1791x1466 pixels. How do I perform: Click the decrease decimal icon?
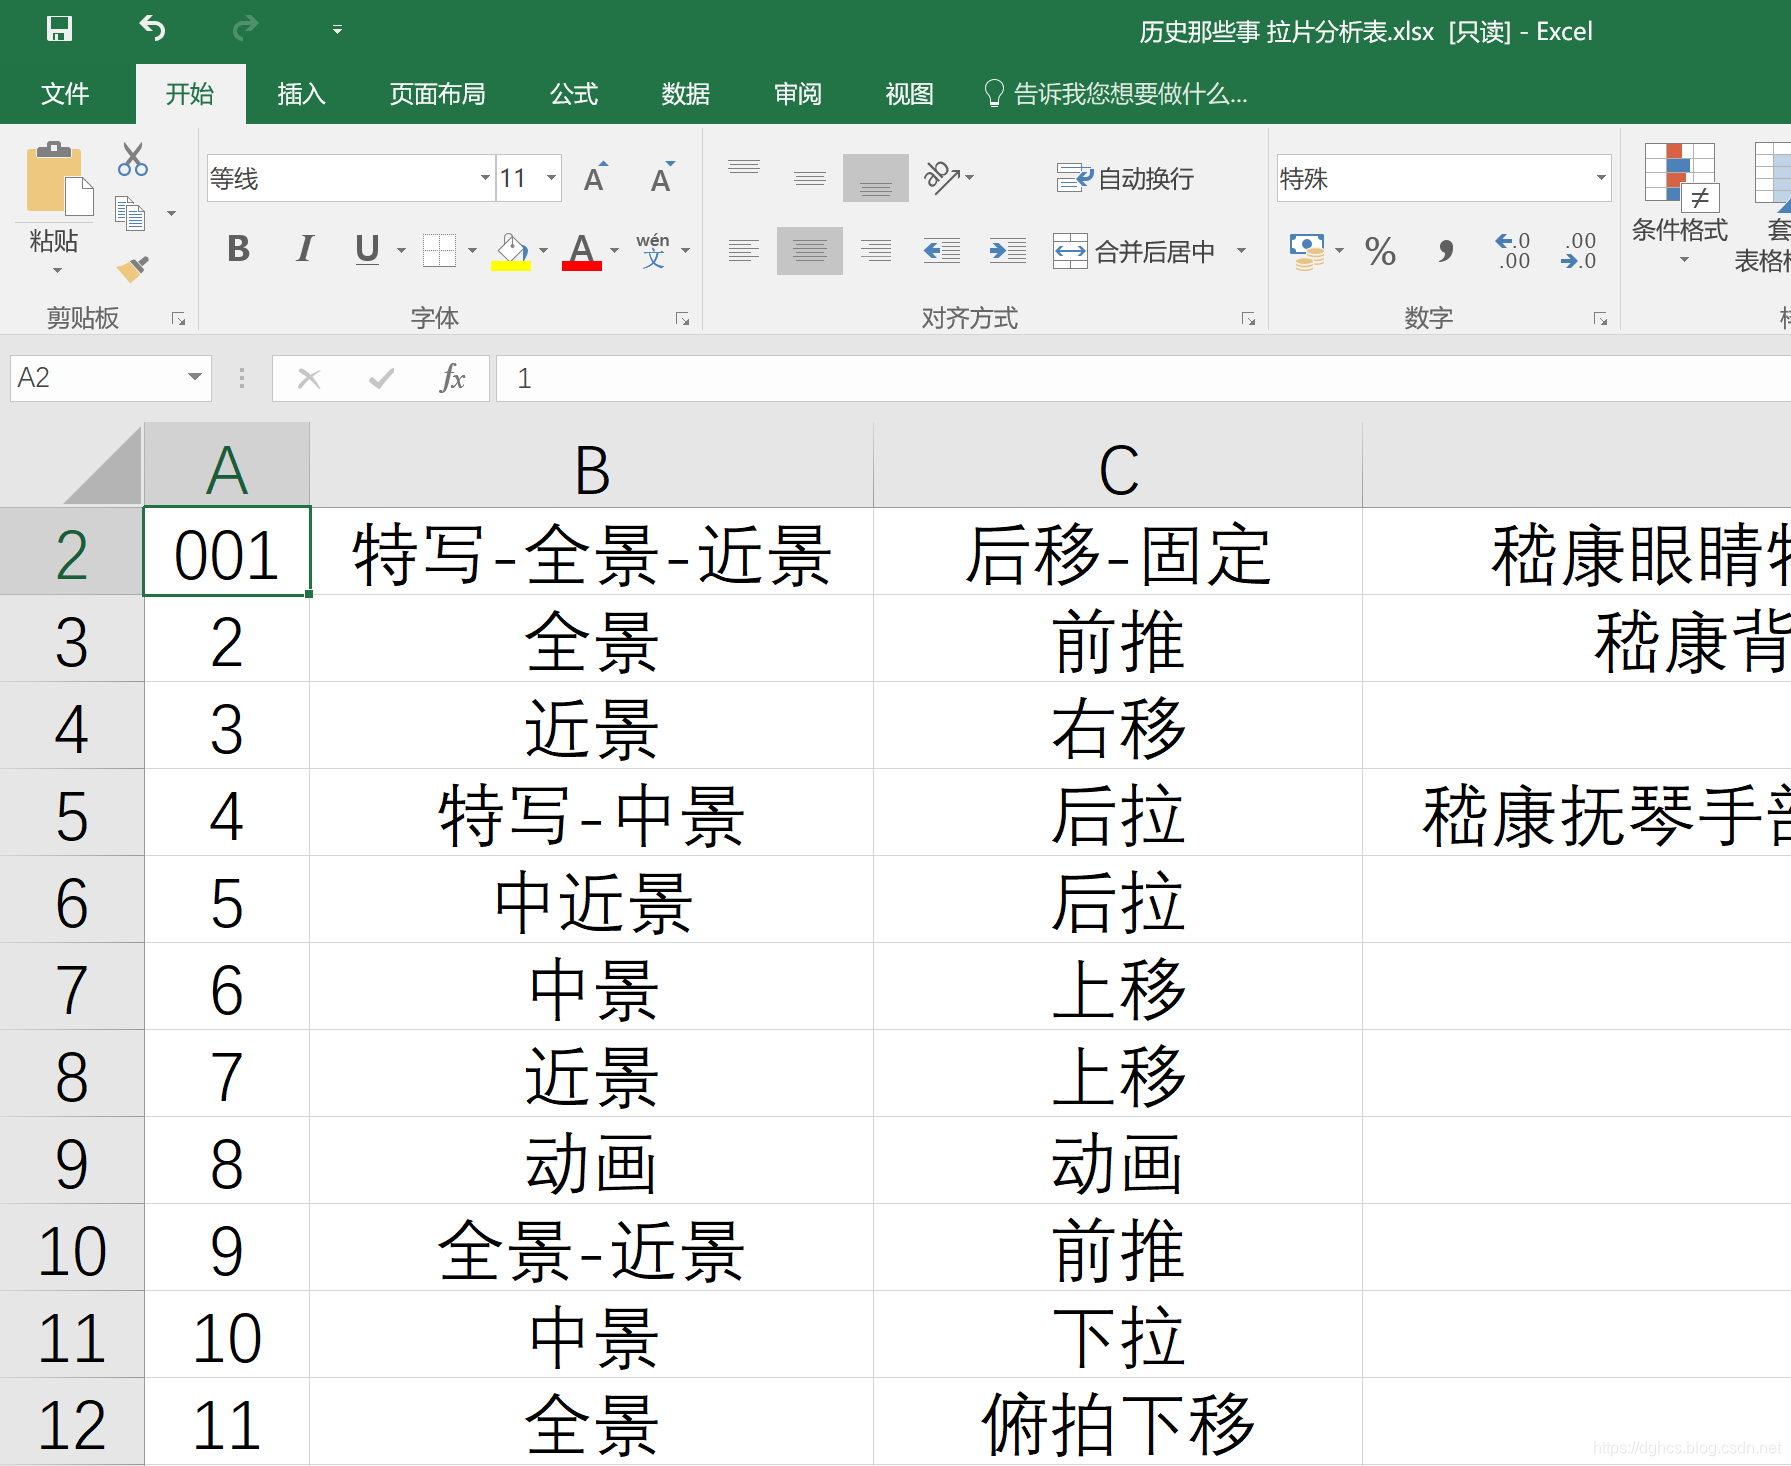tap(1578, 251)
